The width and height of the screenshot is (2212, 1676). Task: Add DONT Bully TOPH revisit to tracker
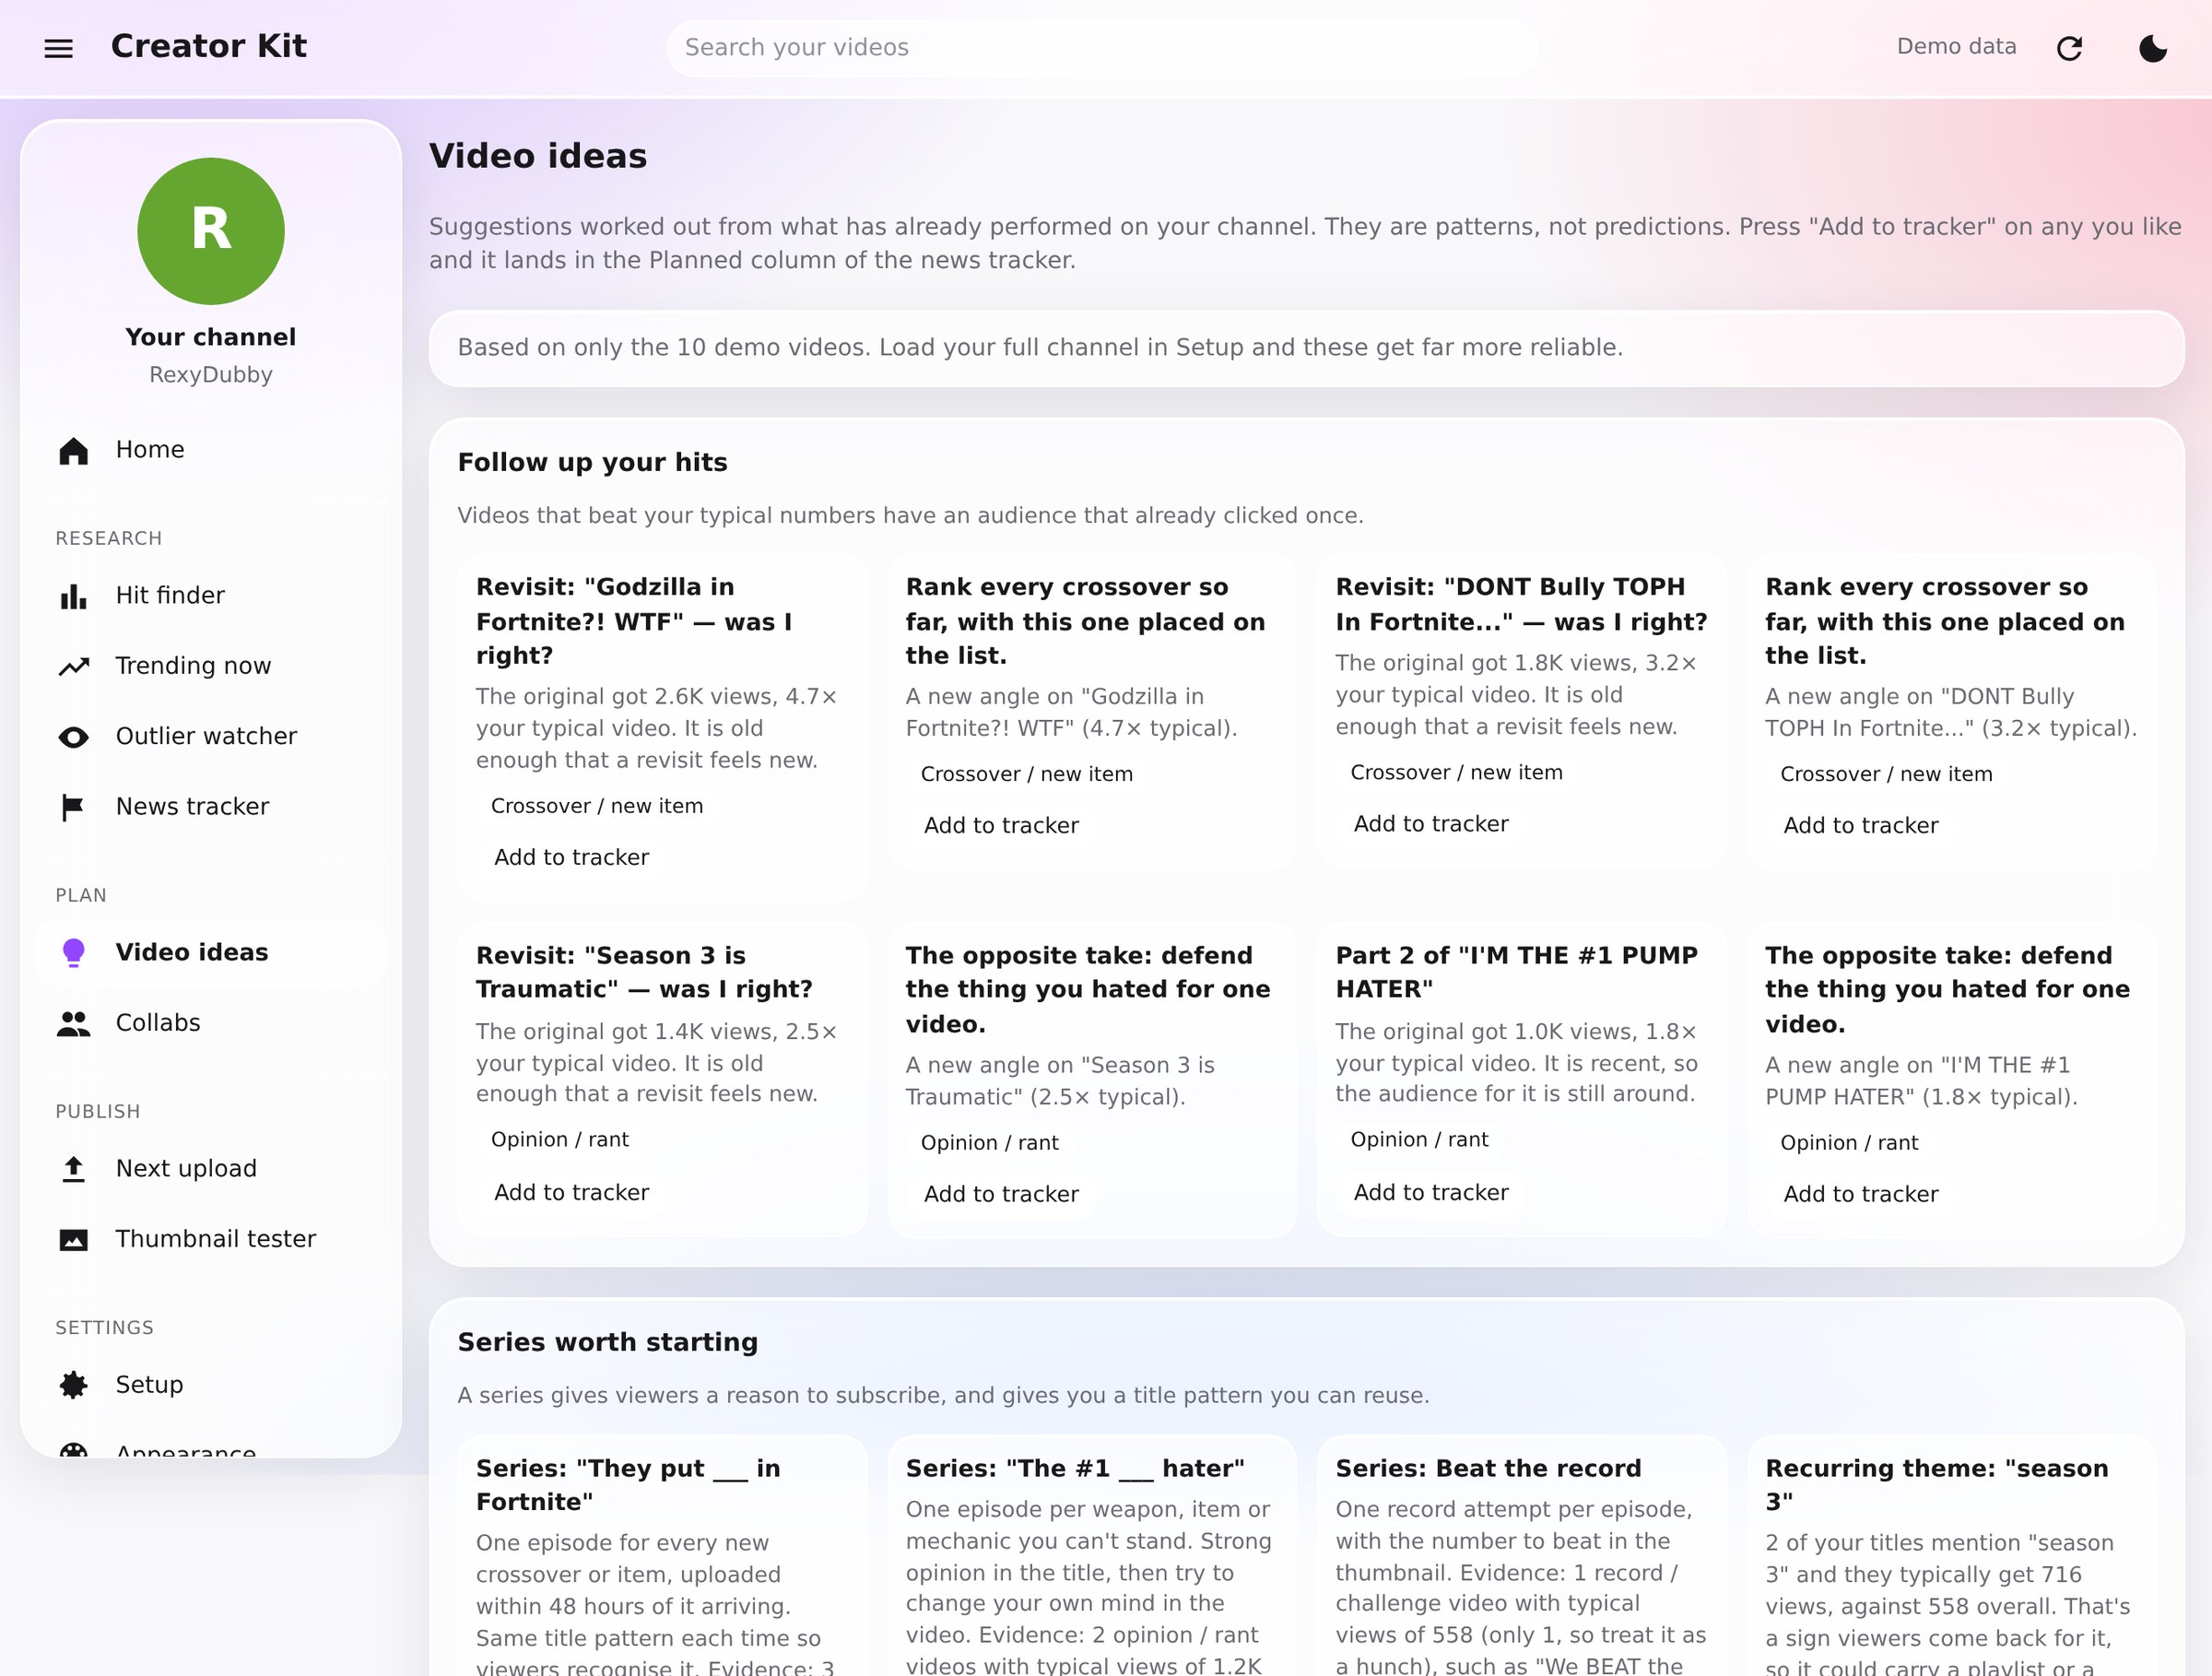1431,824
